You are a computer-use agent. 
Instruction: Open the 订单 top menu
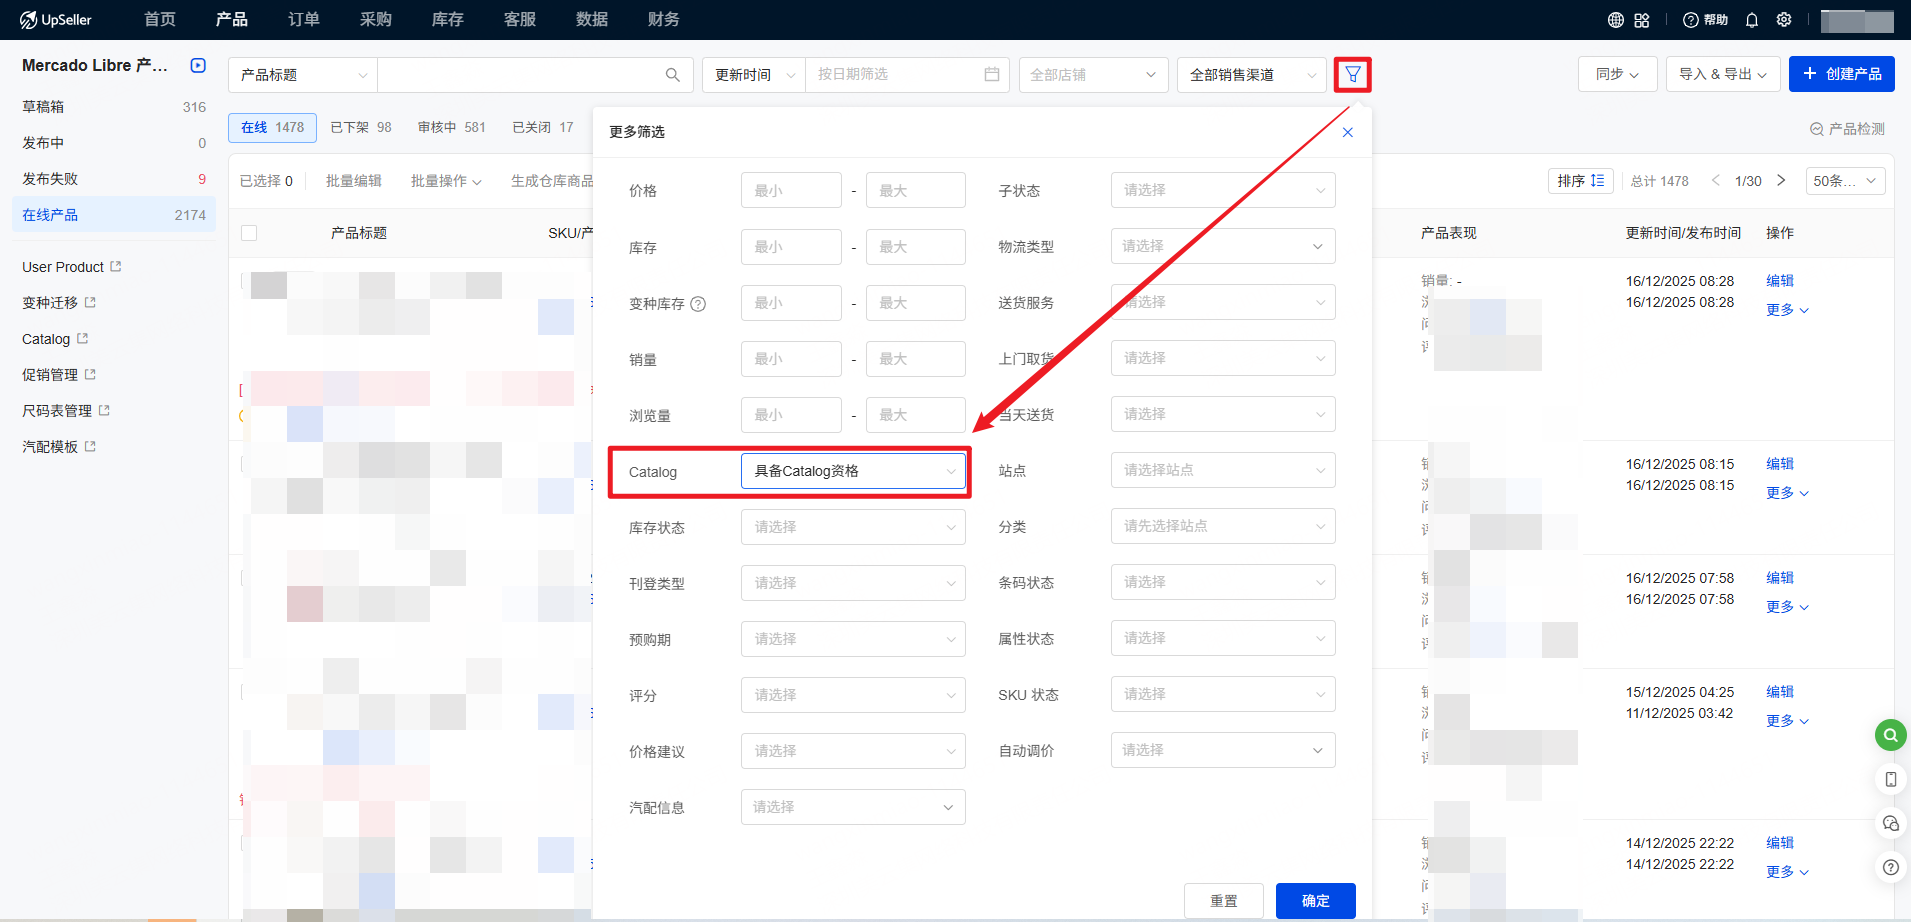(x=304, y=20)
